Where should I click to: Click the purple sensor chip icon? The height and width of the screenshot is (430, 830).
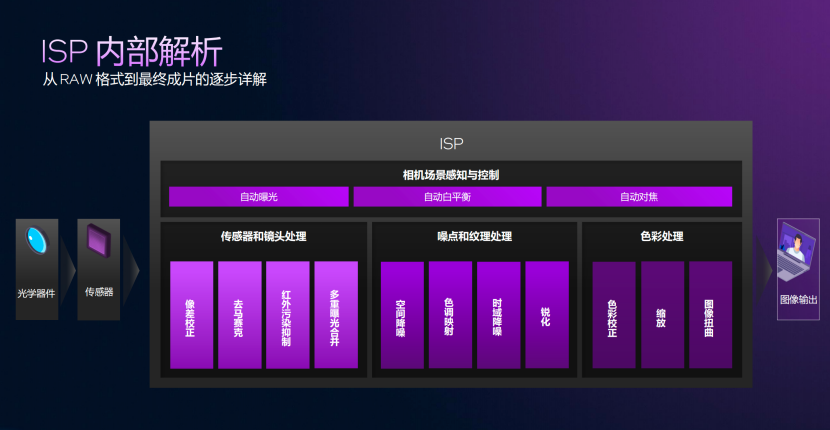(98, 242)
